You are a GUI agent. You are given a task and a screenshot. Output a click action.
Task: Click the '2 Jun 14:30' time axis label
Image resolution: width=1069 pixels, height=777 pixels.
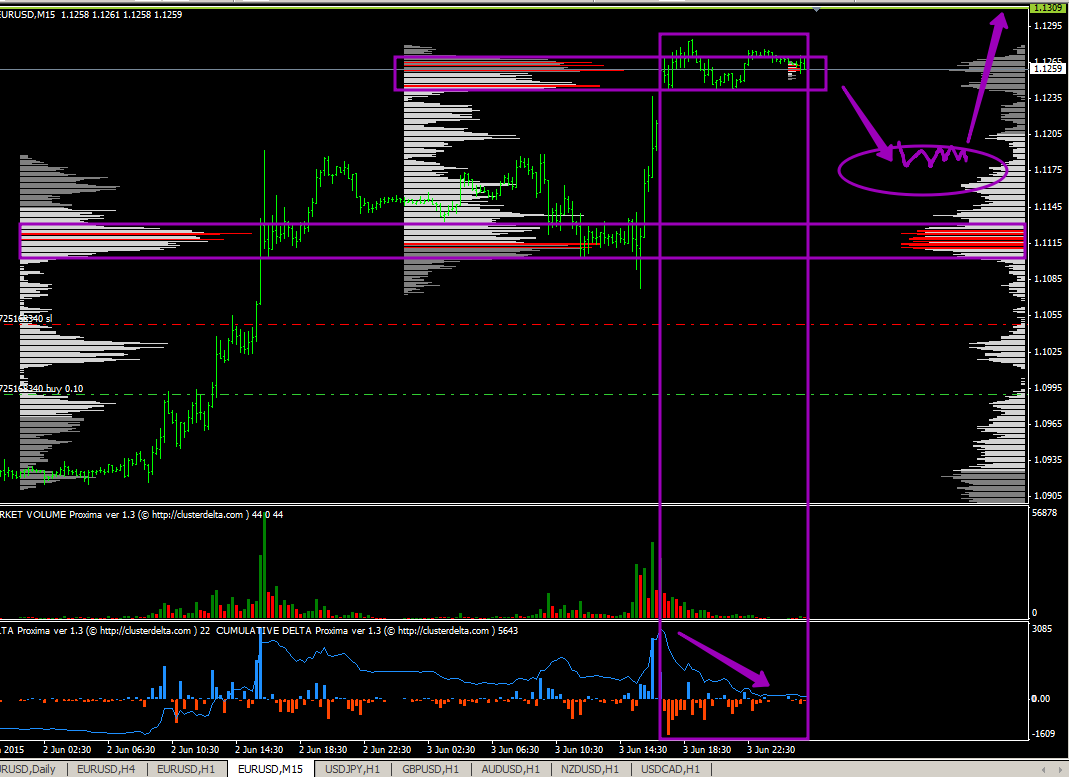tap(259, 750)
